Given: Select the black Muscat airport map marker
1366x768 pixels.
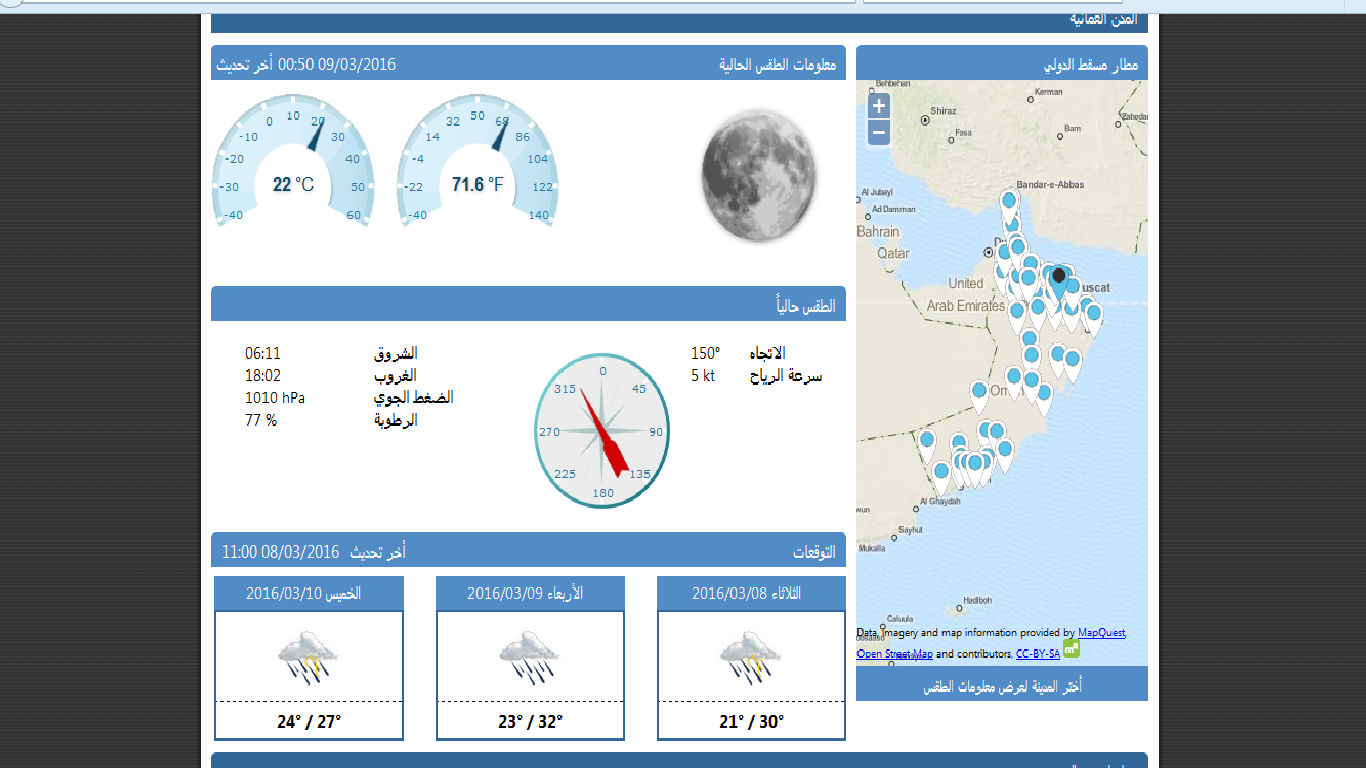Looking at the screenshot, I should [1059, 278].
